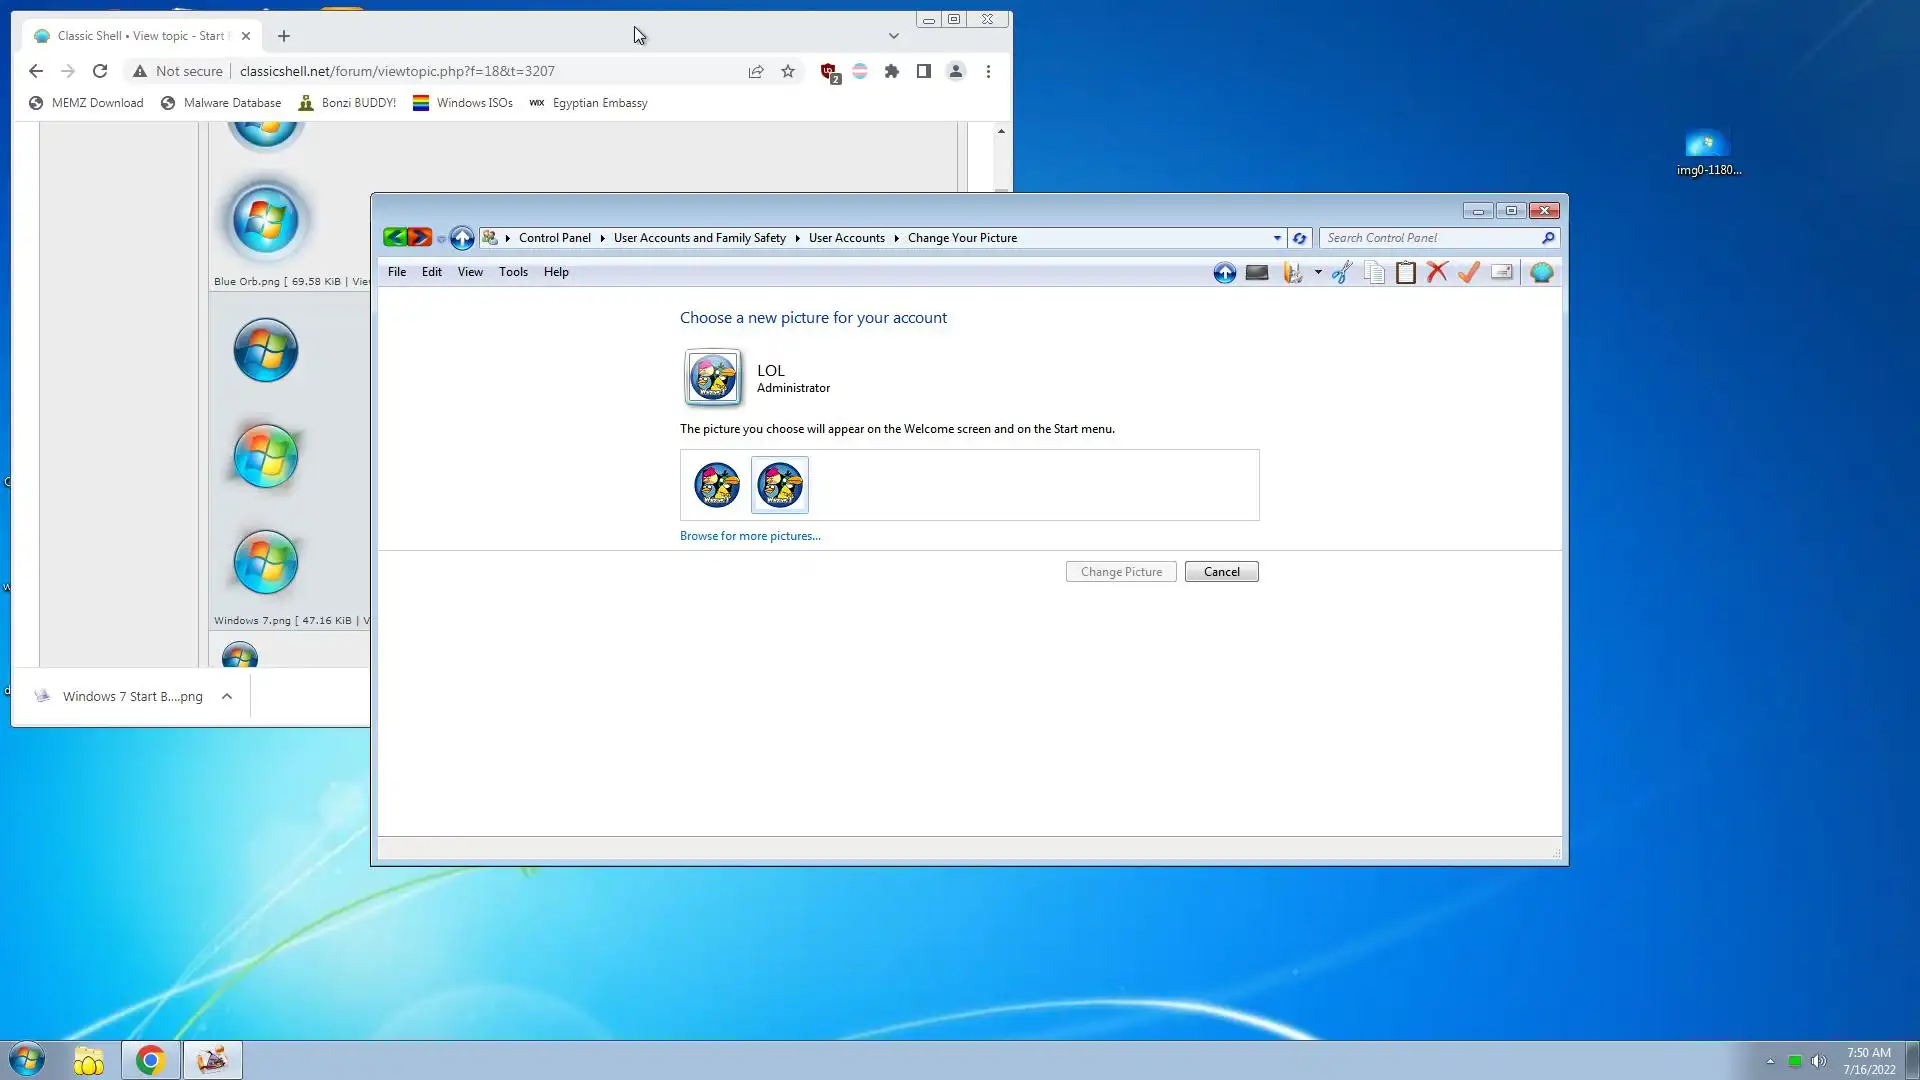This screenshot has width=1920, height=1080.
Task: Click the scissors Cut icon in toolbar
Action: tap(1342, 272)
